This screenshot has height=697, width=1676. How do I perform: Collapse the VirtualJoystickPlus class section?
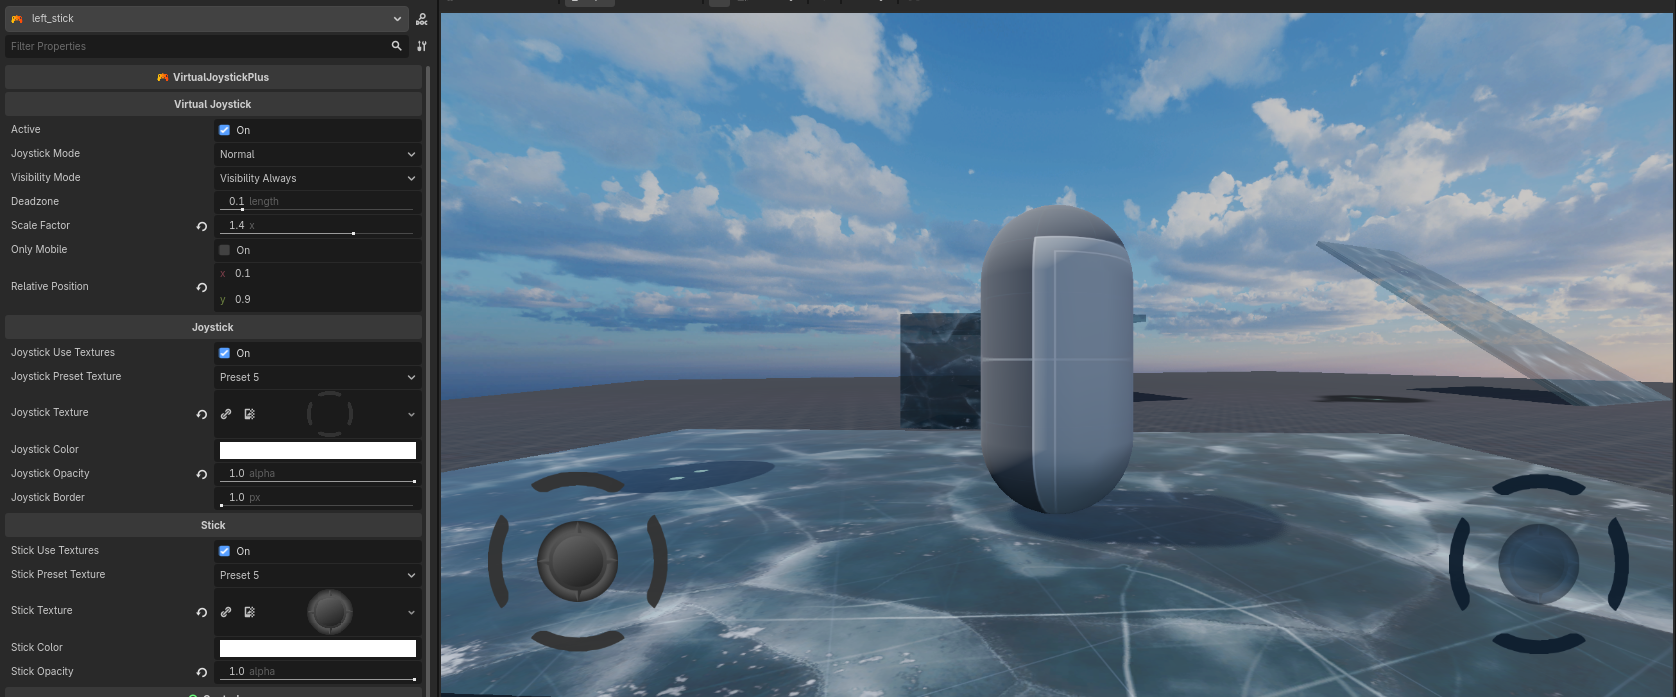click(x=213, y=77)
